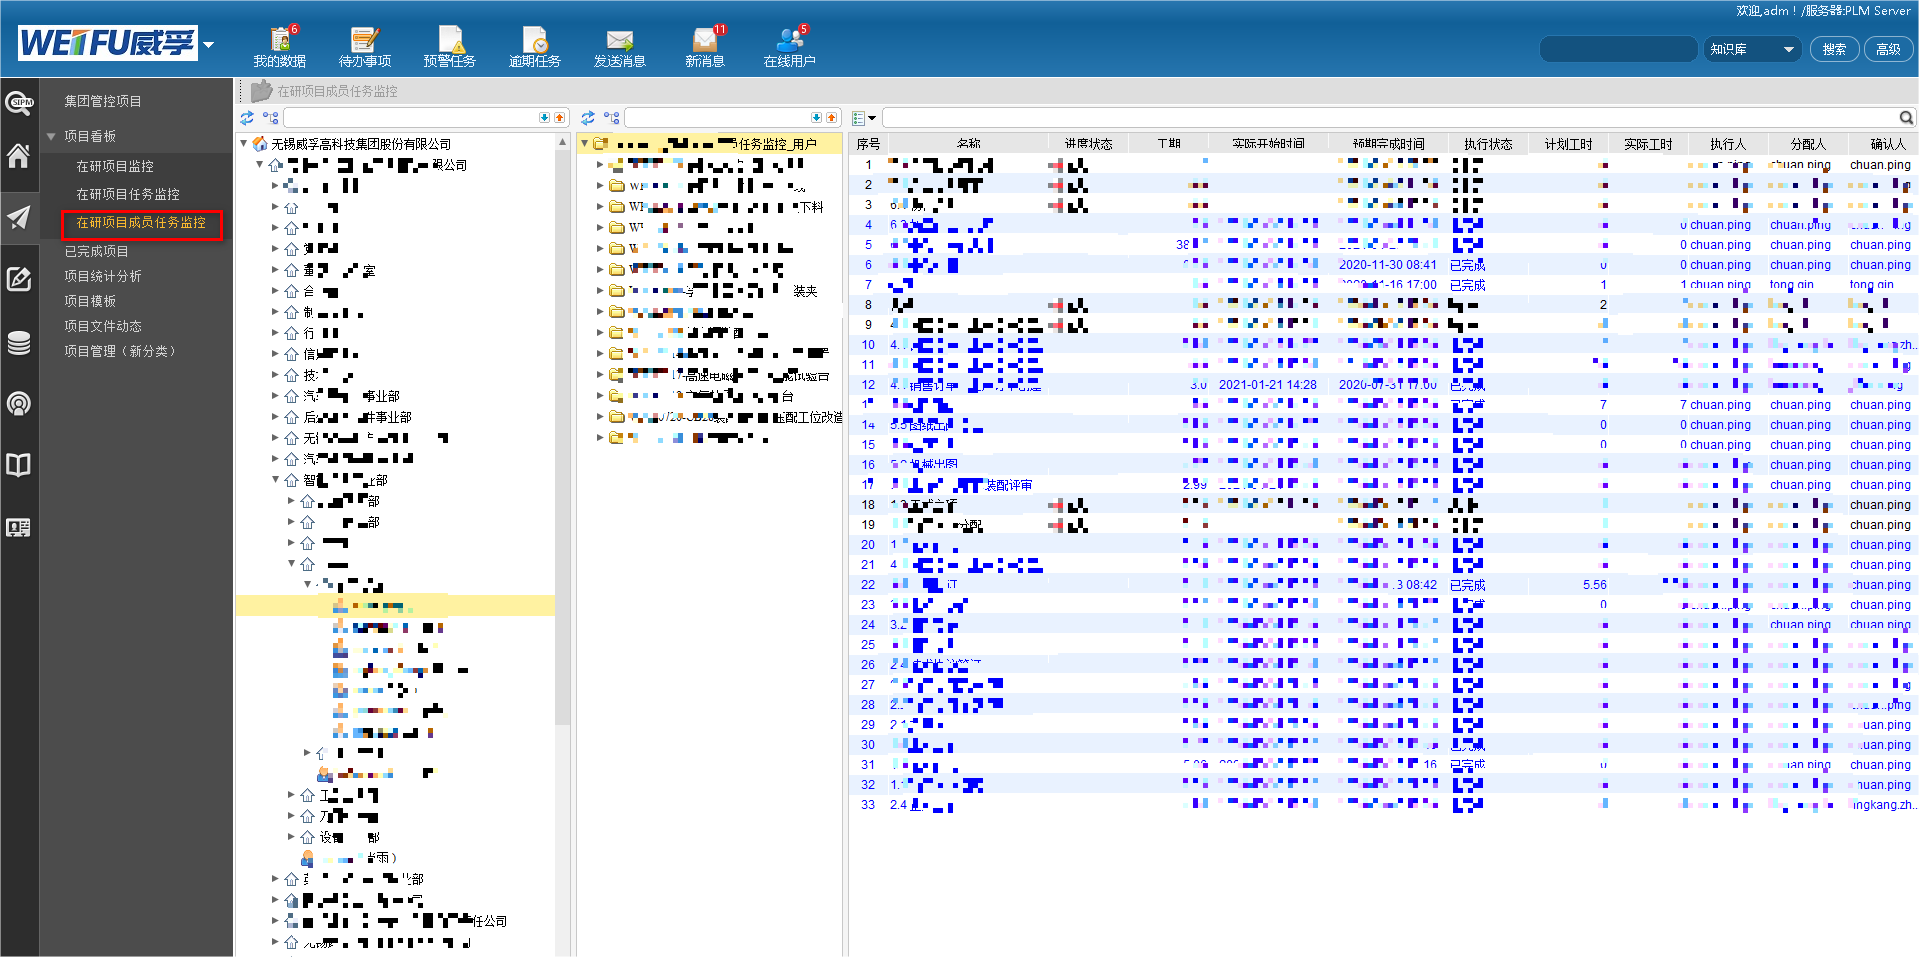Click the 高级 advanced search button
Viewport: 1919px width, 957px height.
click(1888, 49)
